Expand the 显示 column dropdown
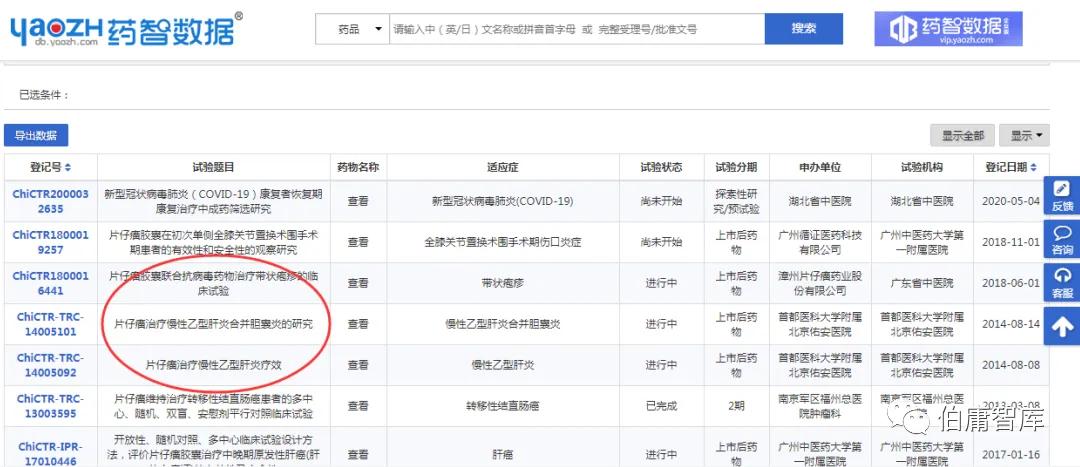1080x467 pixels. tap(1024, 136)
